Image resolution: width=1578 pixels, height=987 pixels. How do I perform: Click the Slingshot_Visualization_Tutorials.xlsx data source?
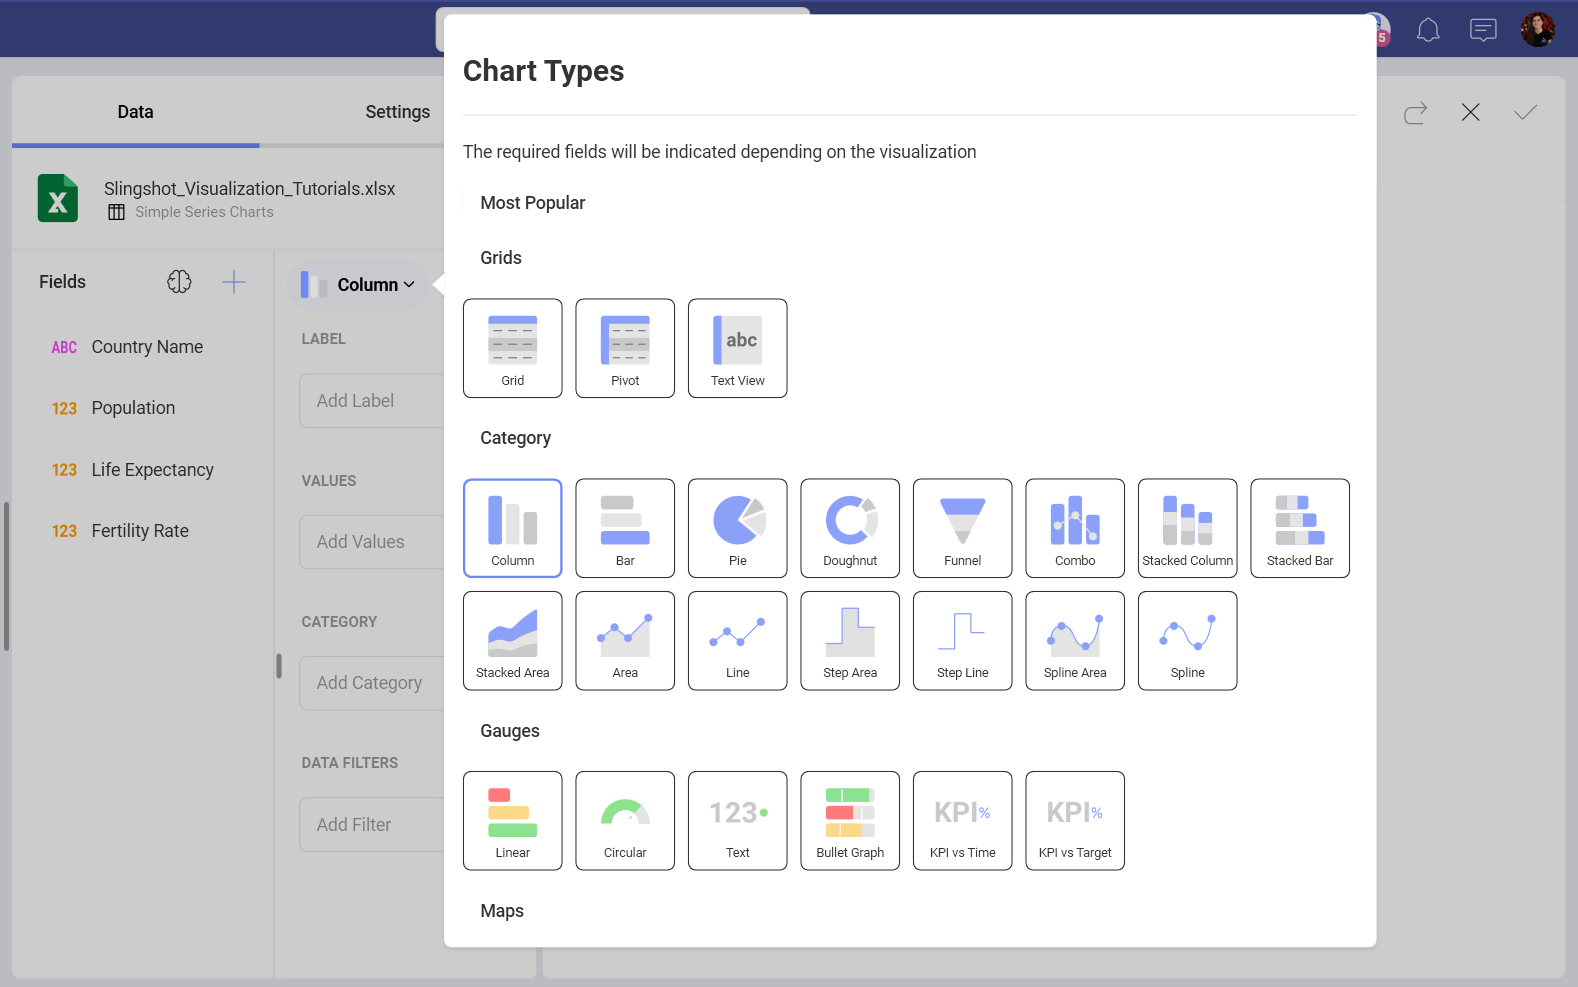pos(250,189)
